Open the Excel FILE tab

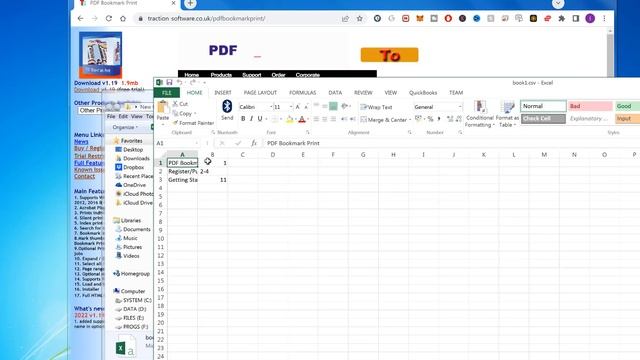(x=167, y=93)
